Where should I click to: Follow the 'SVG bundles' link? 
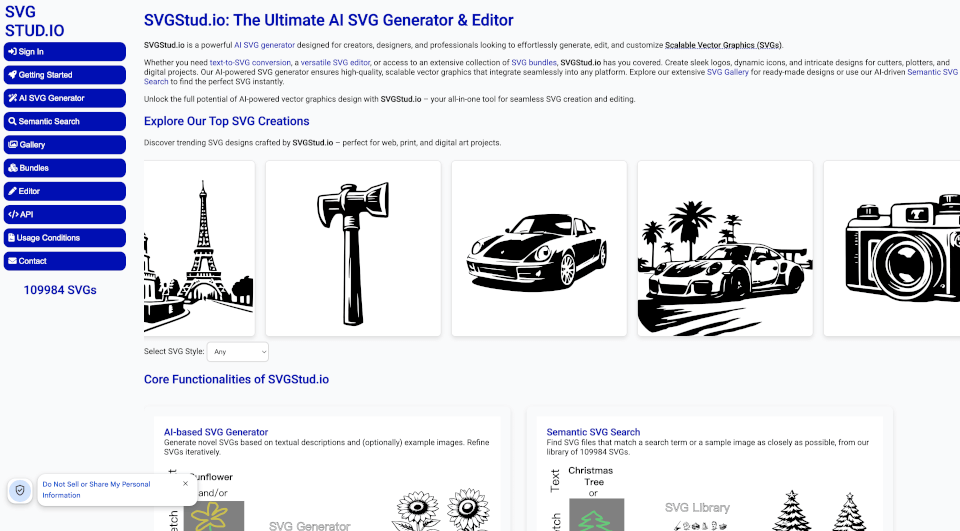tap(534, 62)
